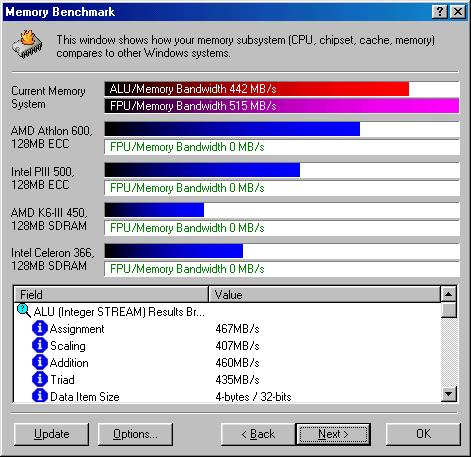The image size is (471, 457).
Task: Click the Intel Celeron 366 blue ALU bar
Action: [174, 251]
